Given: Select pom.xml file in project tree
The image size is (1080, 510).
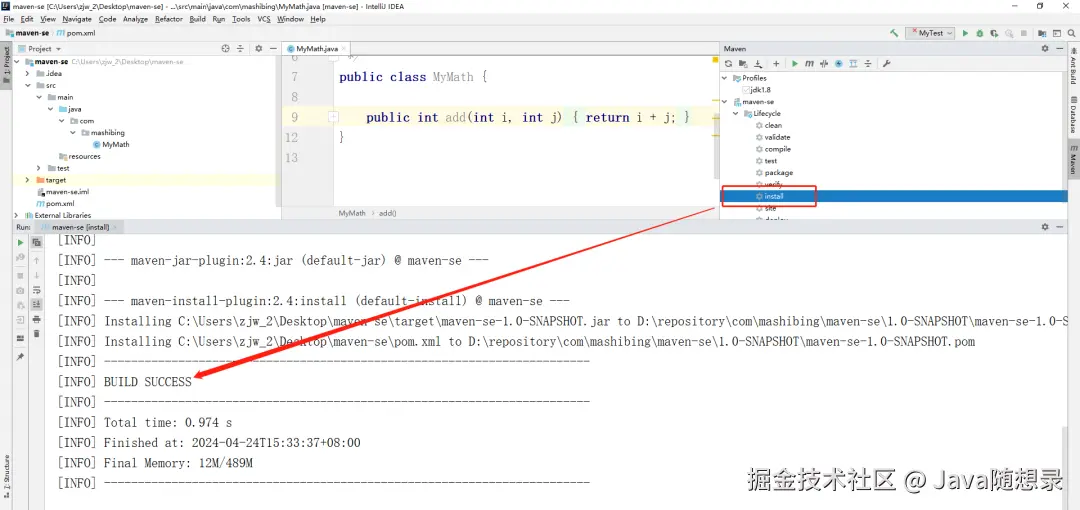Looking at the screenshot, I should (x=55, y=203).
